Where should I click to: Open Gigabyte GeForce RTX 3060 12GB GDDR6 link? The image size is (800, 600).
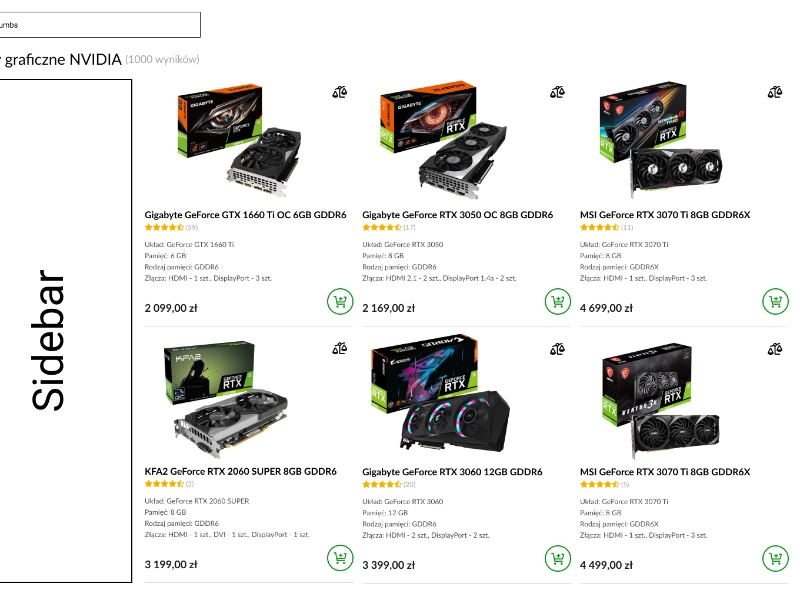452,472
